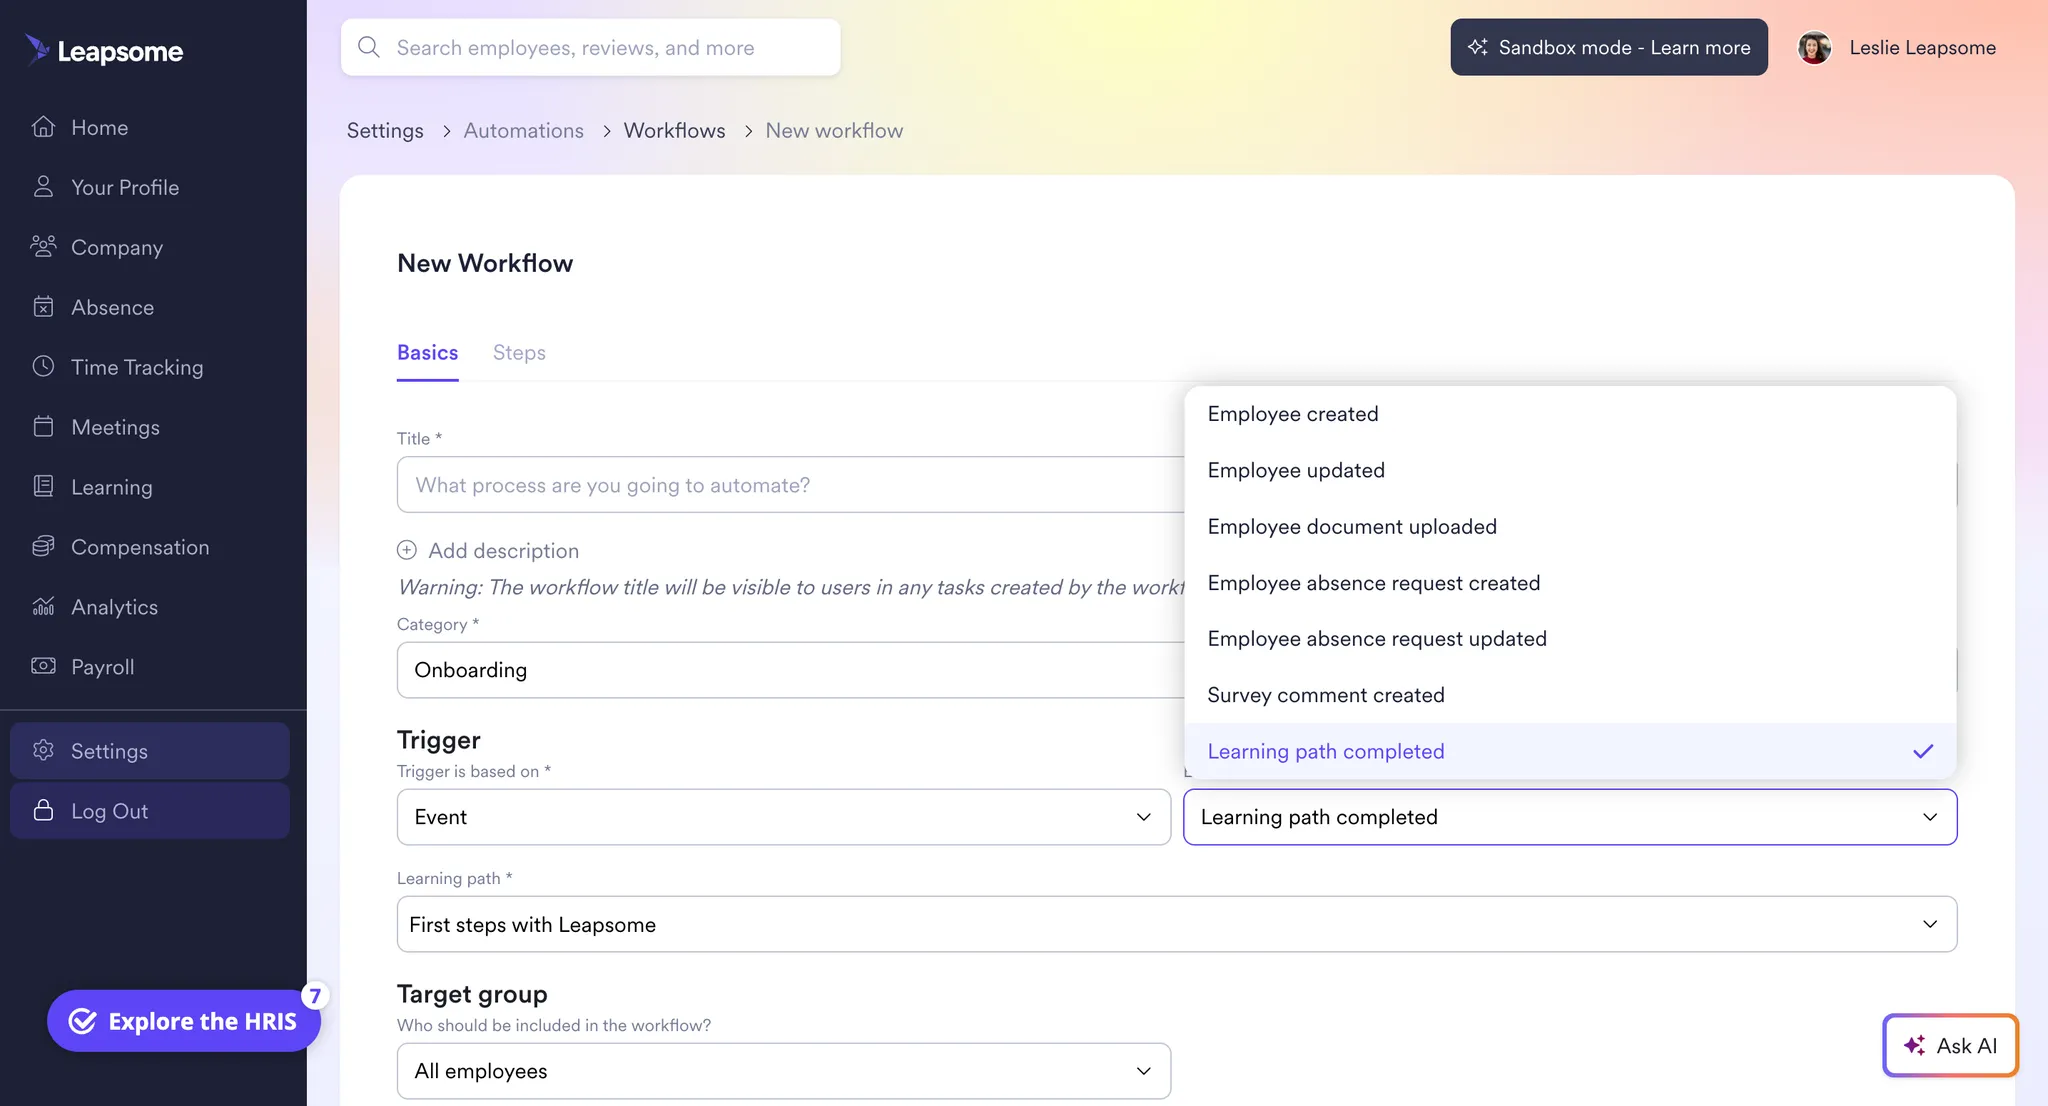Open the Event trigger dropdown

coord(783,817)
